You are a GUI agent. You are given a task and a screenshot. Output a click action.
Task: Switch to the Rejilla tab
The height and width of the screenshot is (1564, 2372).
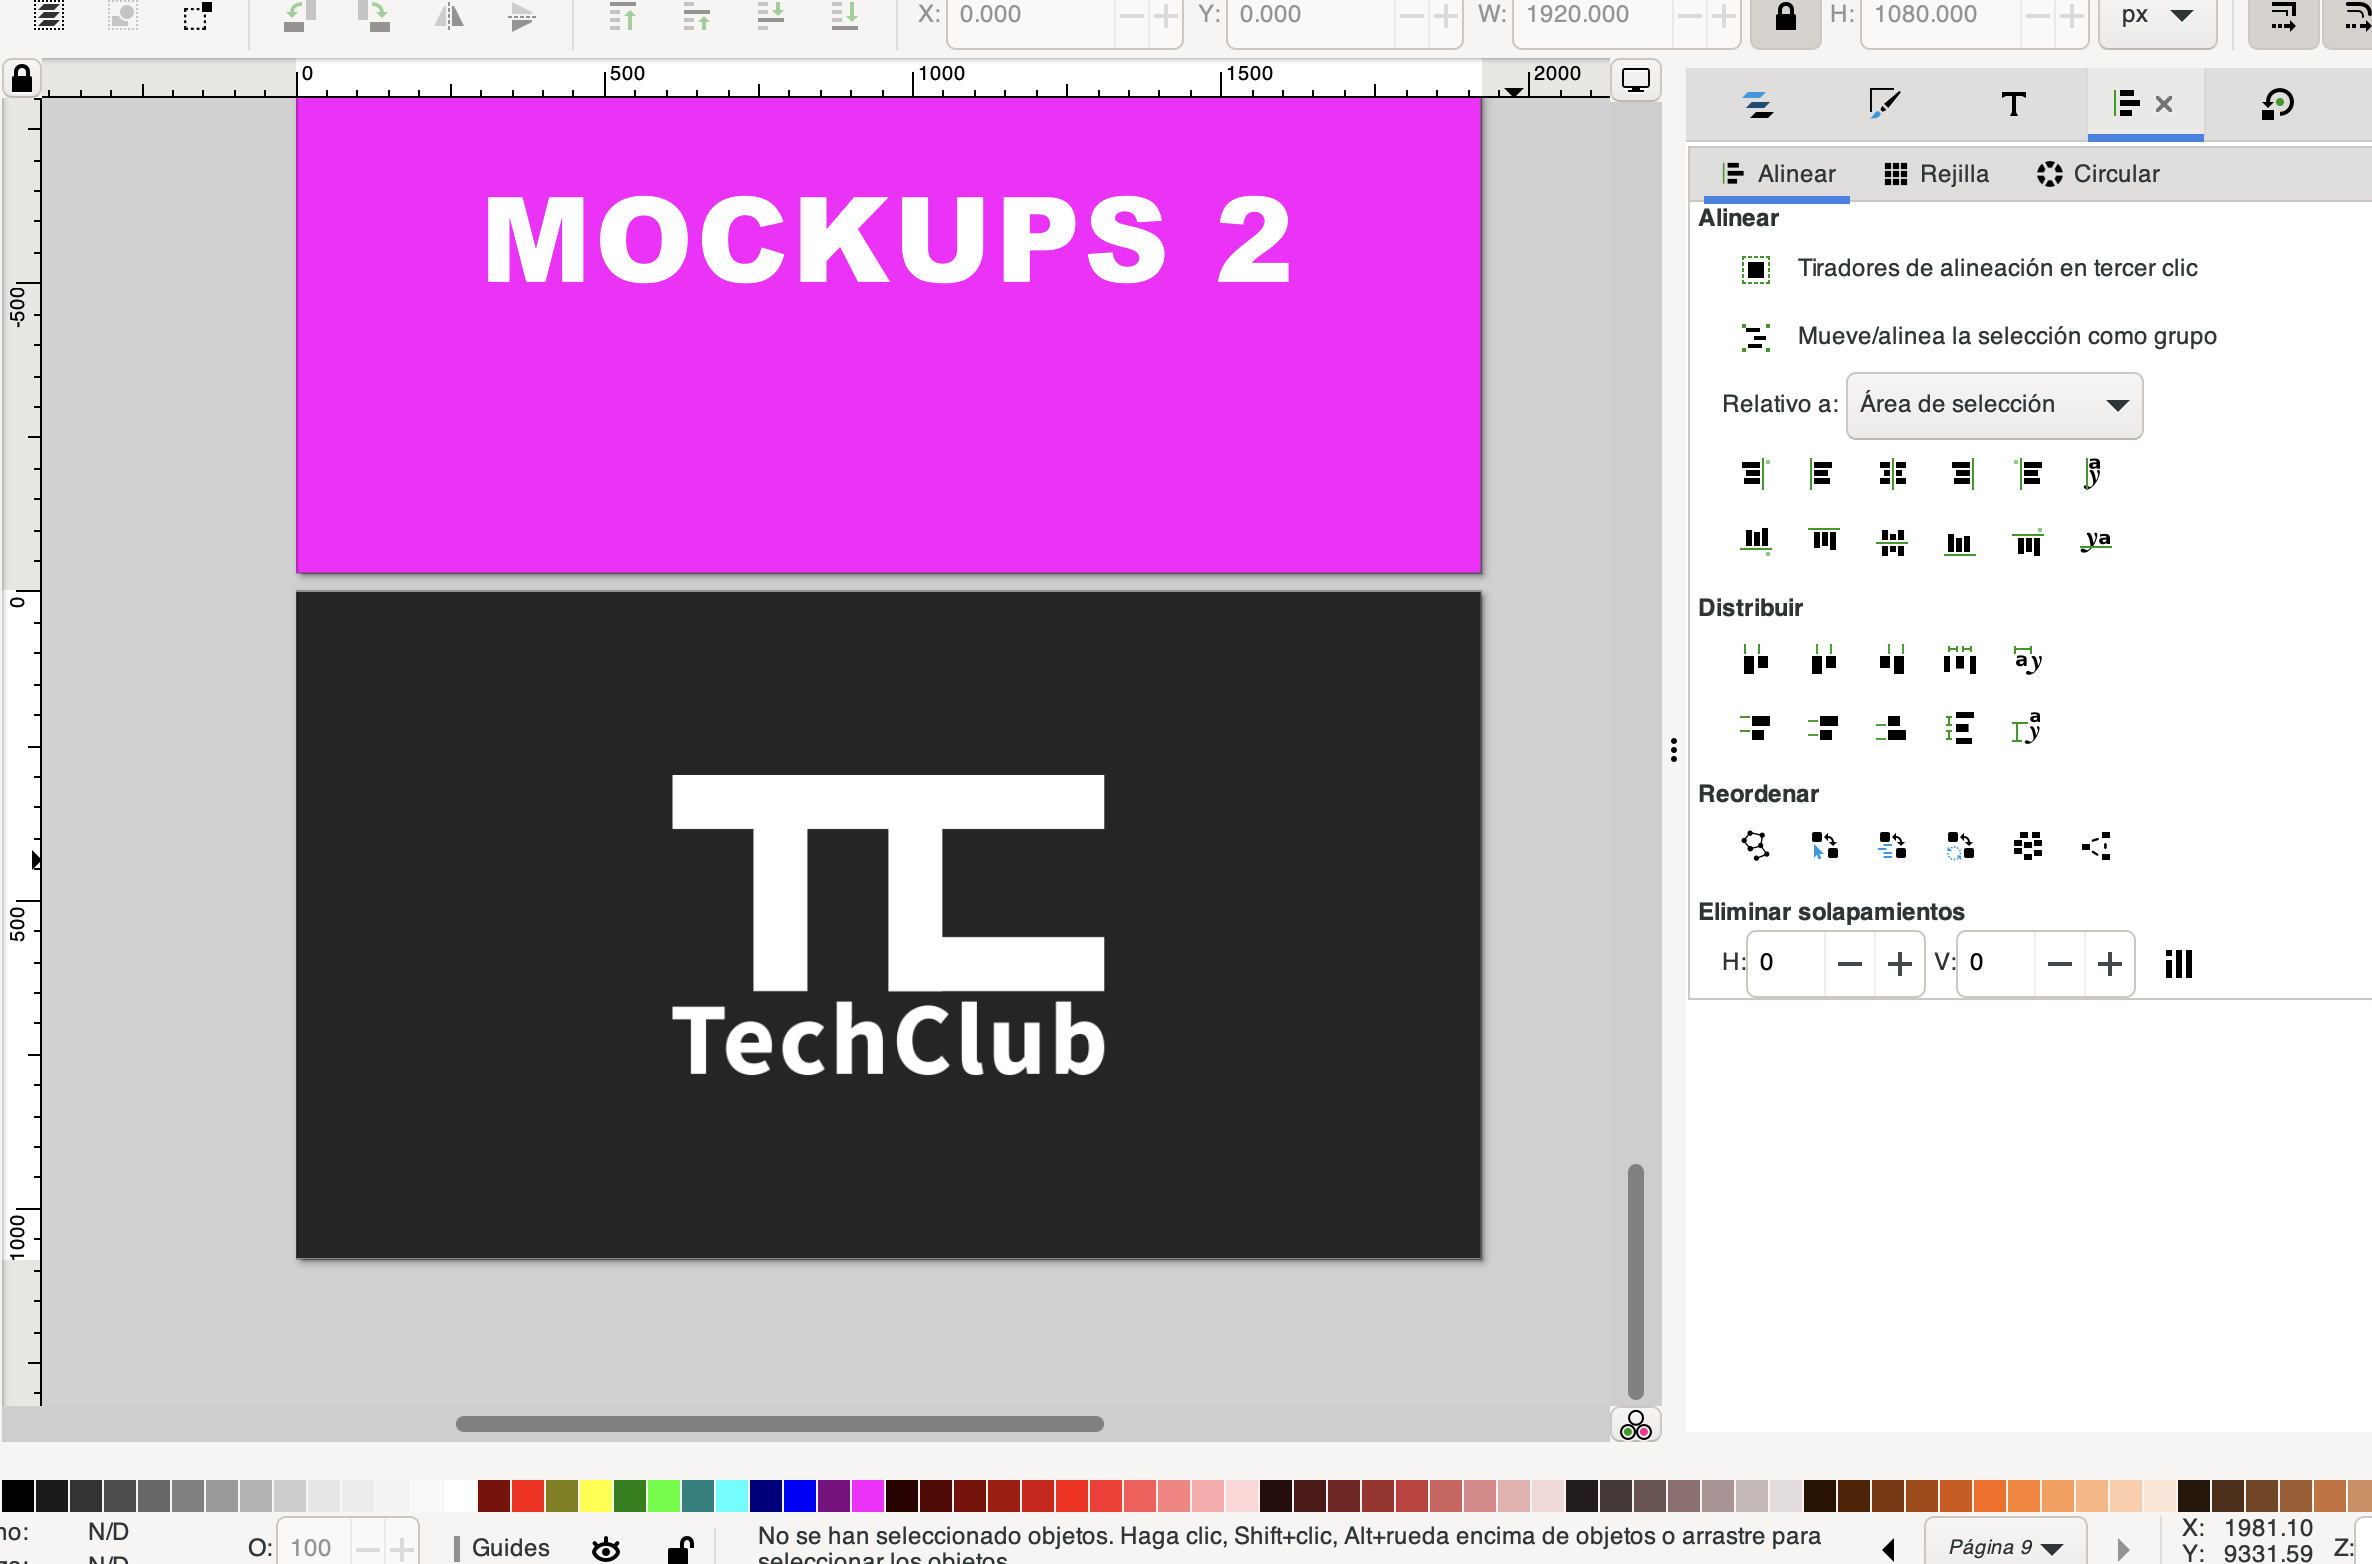coord(1936,174)
